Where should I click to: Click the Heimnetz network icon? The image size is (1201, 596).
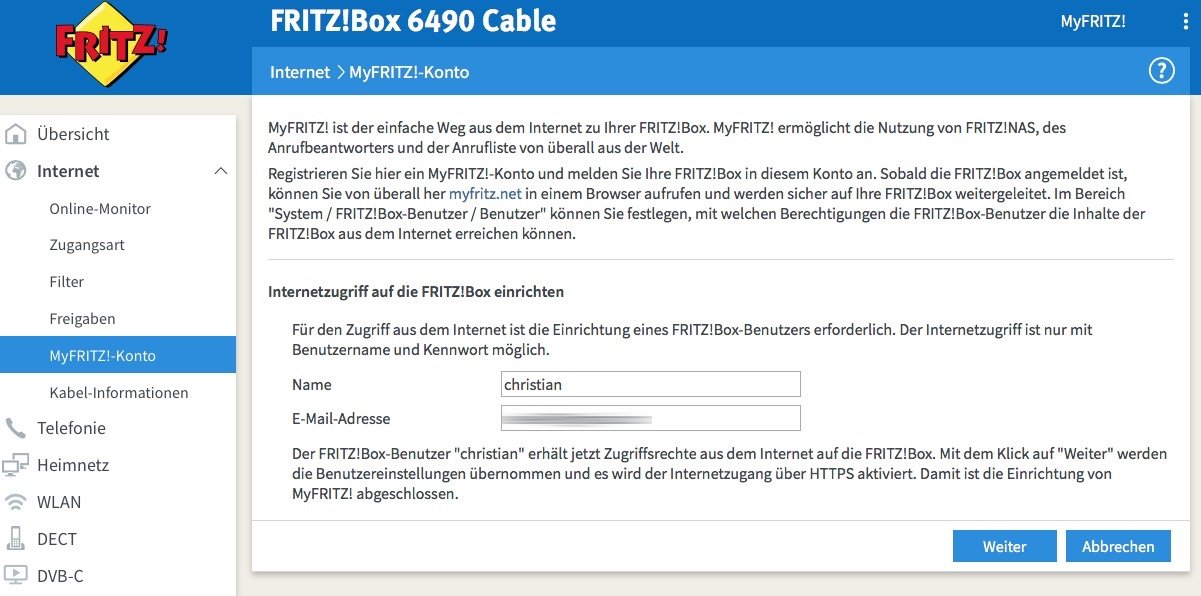15,465
